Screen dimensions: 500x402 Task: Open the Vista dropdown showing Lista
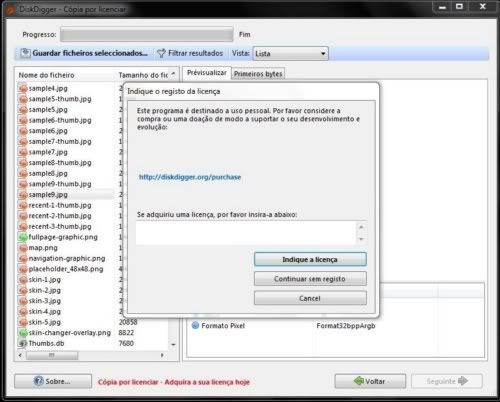(x=290, y=54)
